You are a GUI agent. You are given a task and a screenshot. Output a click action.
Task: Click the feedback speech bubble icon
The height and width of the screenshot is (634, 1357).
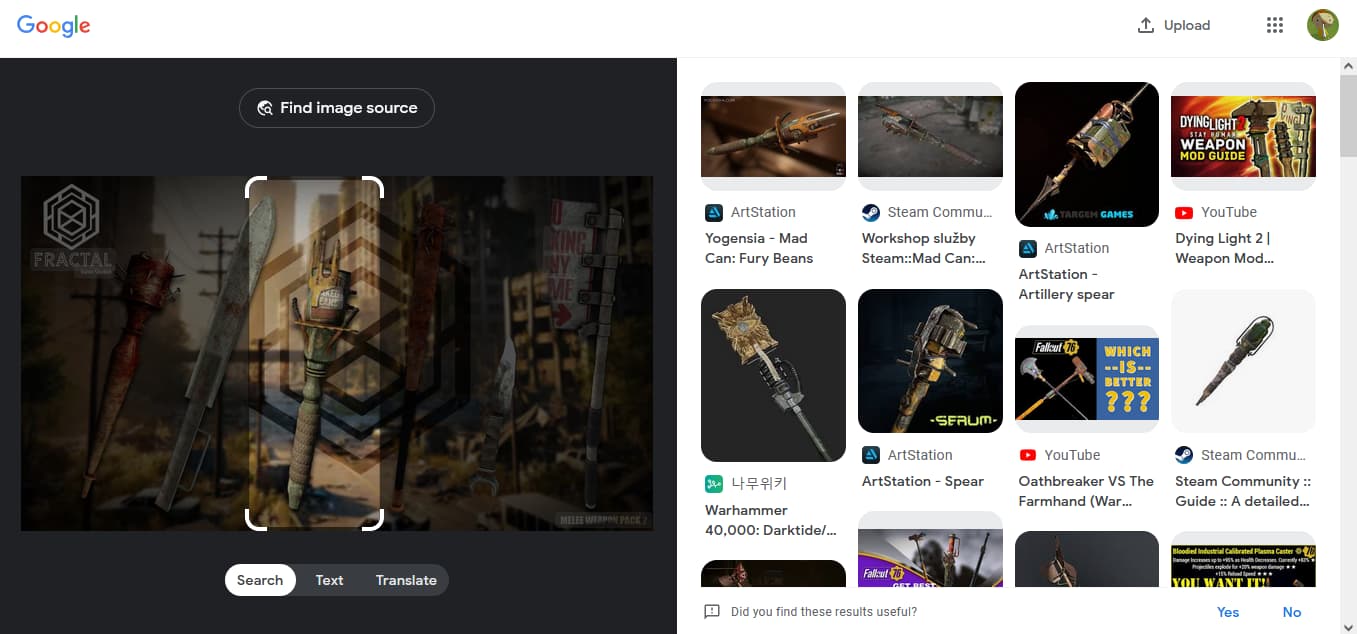coord(712,611)
